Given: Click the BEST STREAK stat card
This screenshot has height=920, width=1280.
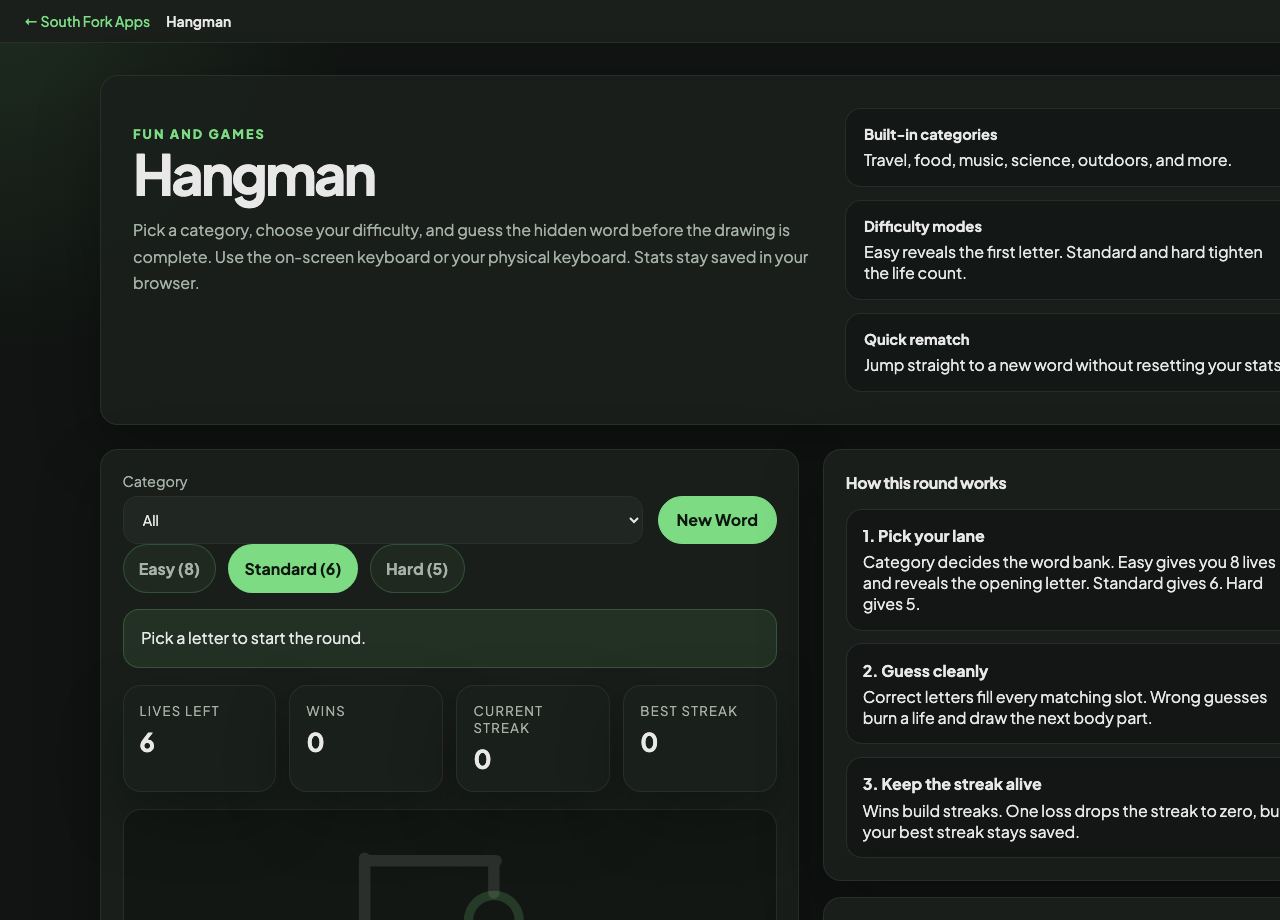Looking at the screenshot, I should (x=700, y=738).
